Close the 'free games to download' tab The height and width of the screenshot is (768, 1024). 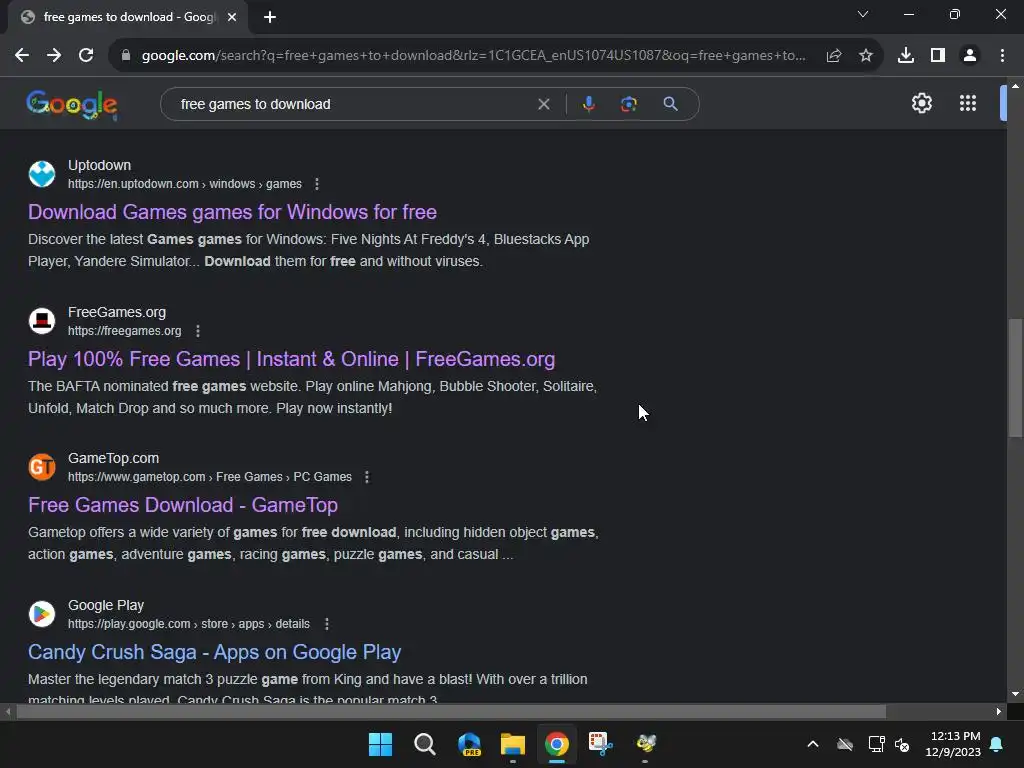[x=232, y=18]
